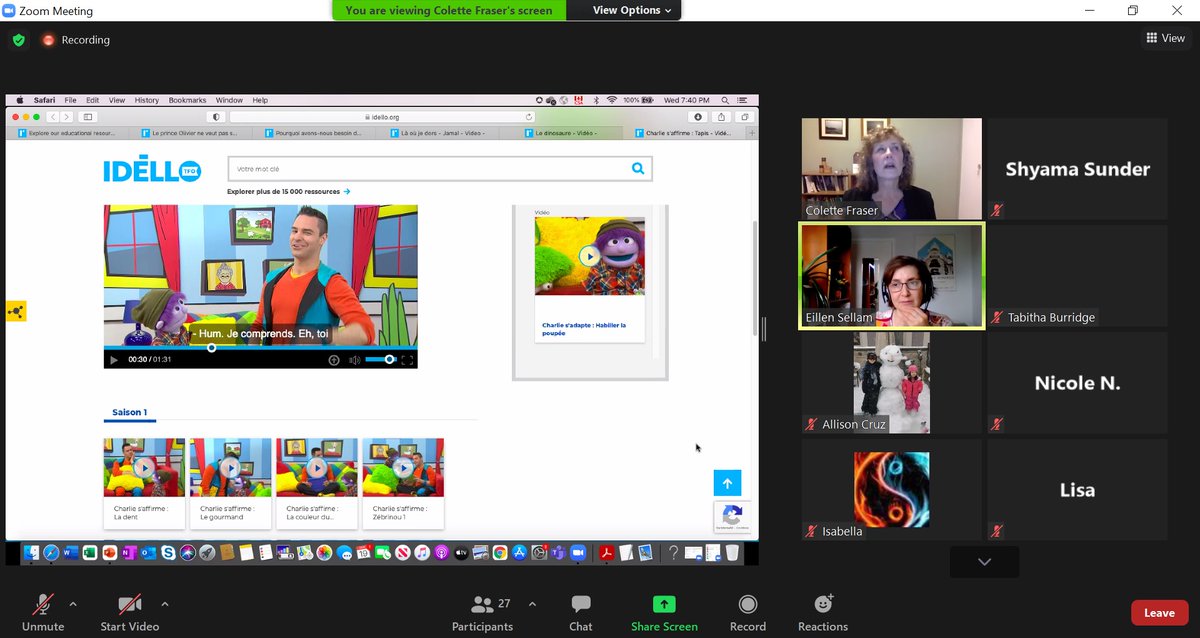
Task: Select the Saison 1 tab
Action: pyautogui.click(x=129, y=412)
